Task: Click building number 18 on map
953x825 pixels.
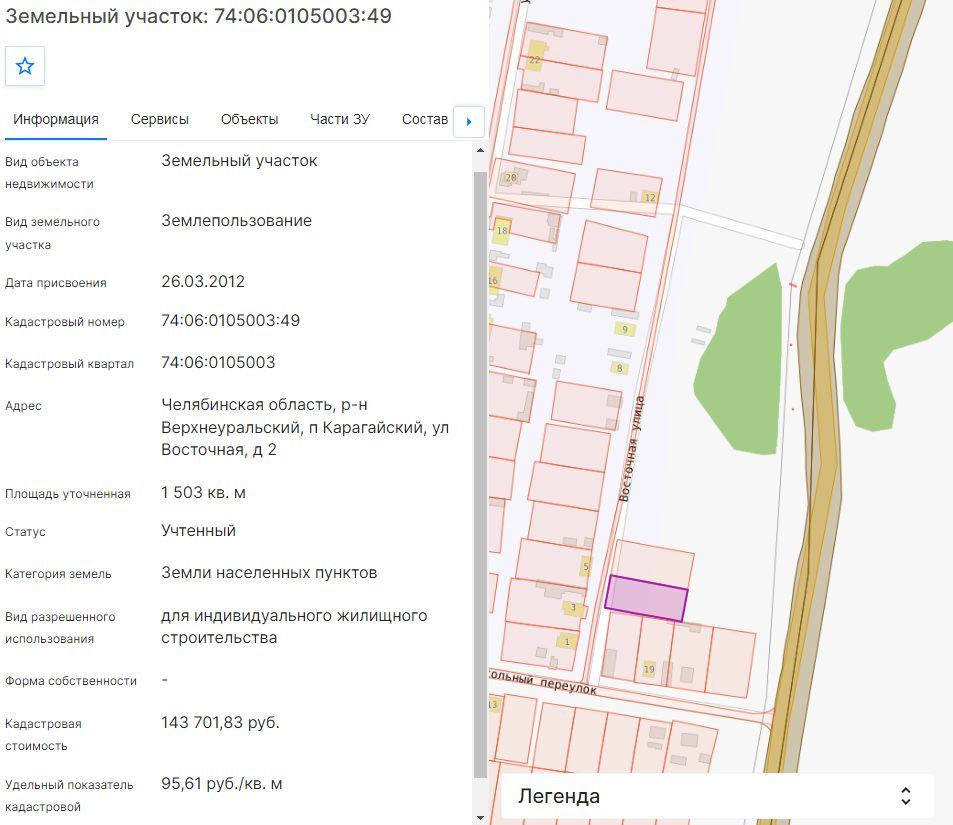Action: pyautogui.click(x=502, y=230)
